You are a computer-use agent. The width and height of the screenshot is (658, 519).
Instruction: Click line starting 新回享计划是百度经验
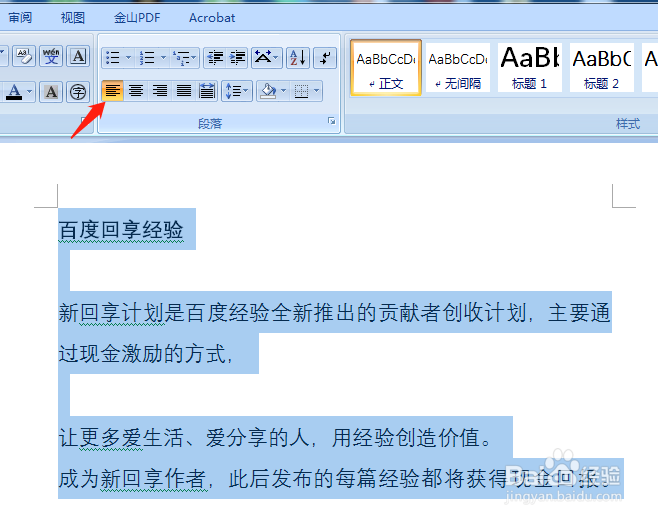[x=334, y=313]
